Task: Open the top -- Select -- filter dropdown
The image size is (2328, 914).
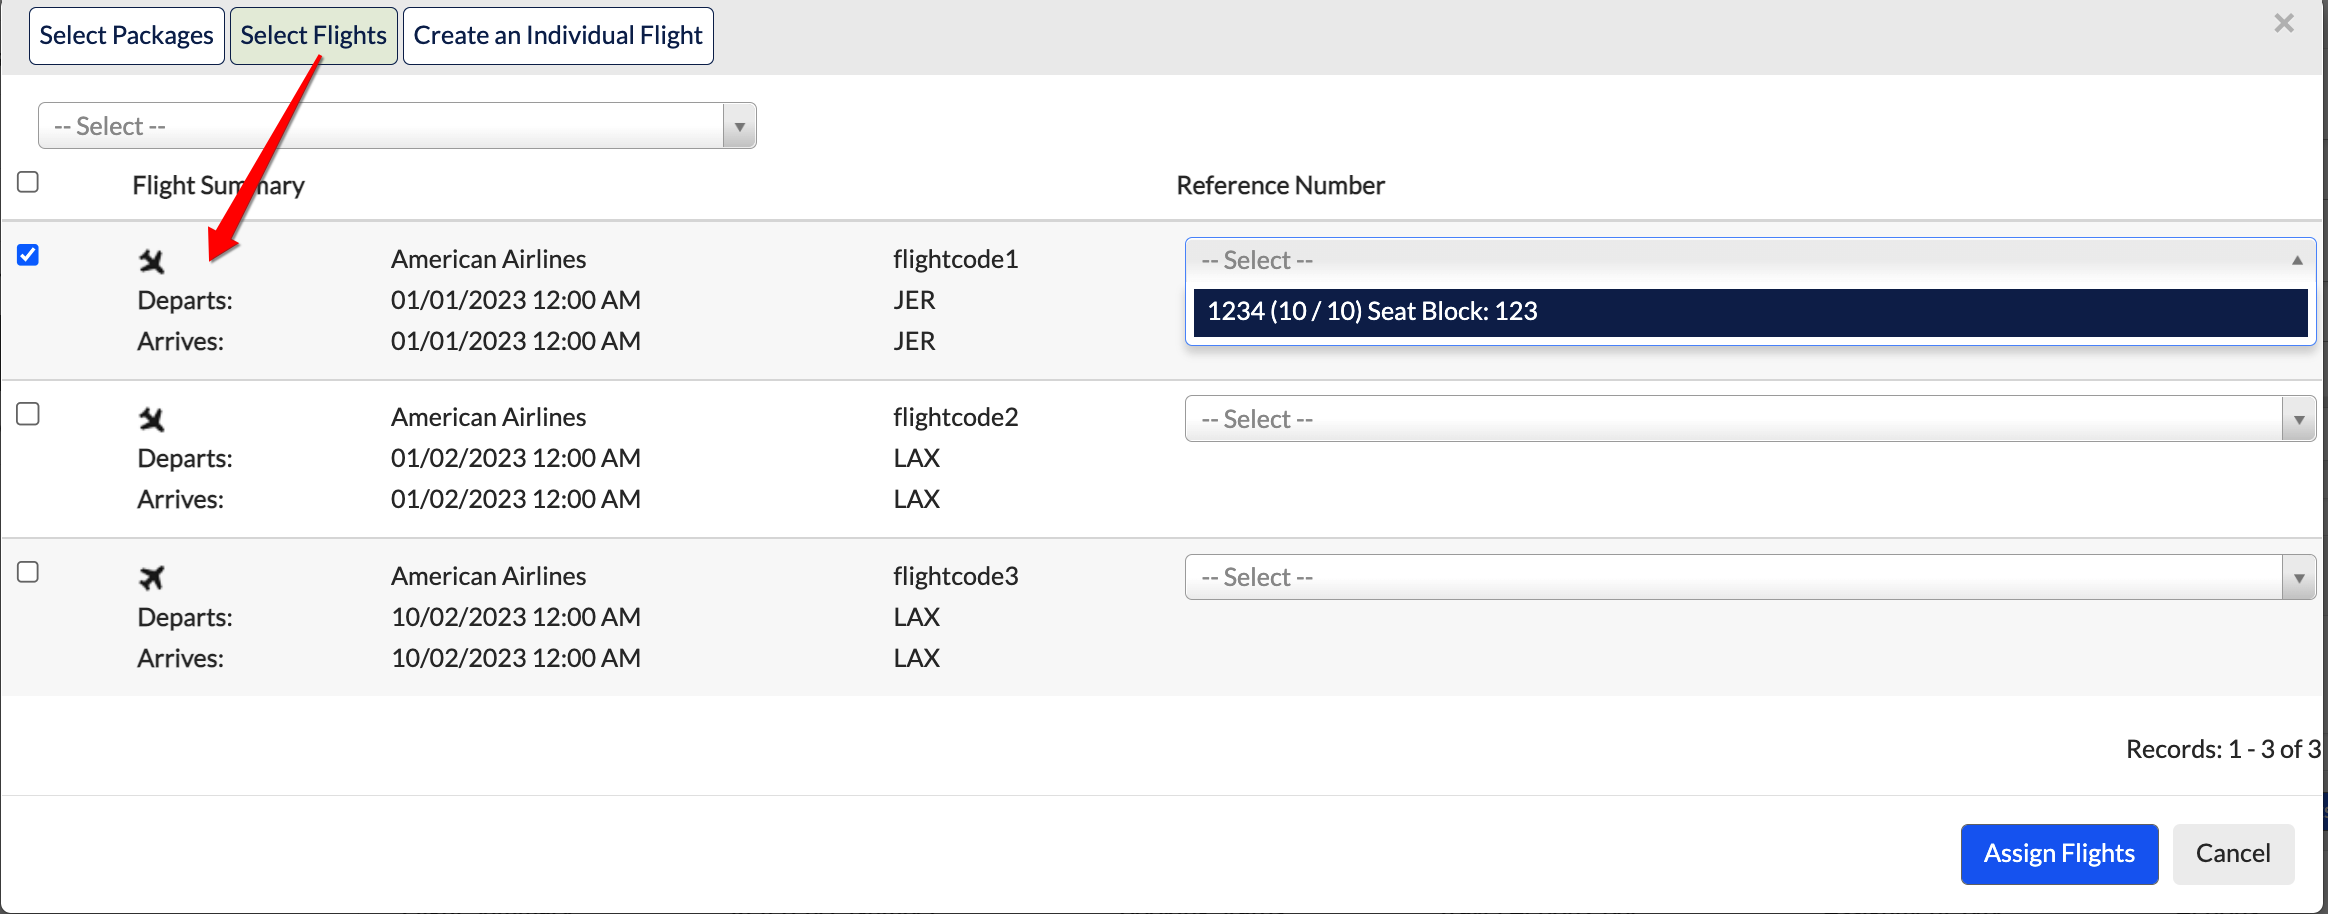Action: [x=397, y=126]
